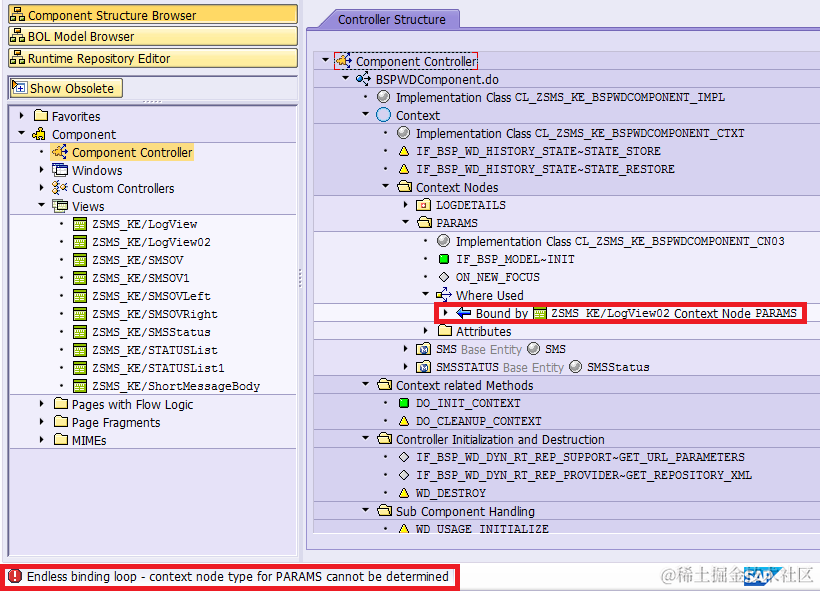820x591 pixels.
Task: Expand the Page Fragments arrow
Action: click(x=42, y=422)
